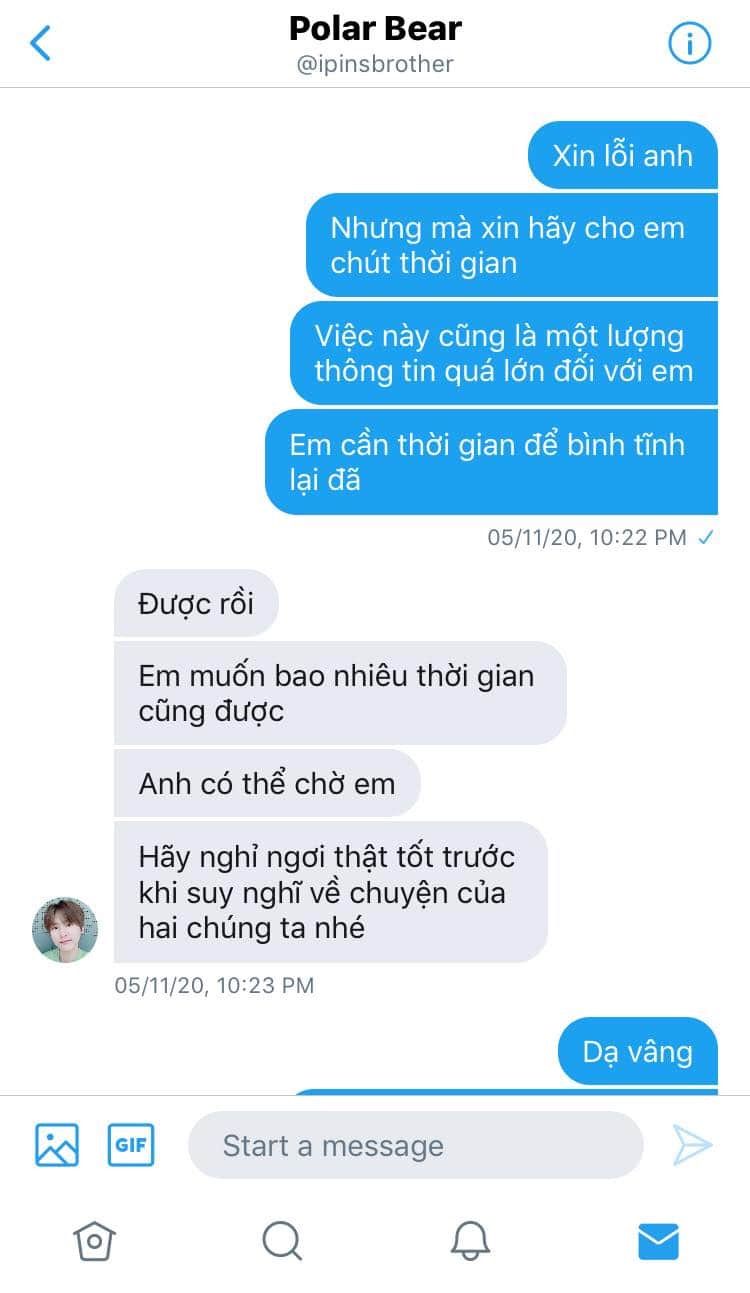Tap the send paper-plane icon

[x=692, y=1145]
